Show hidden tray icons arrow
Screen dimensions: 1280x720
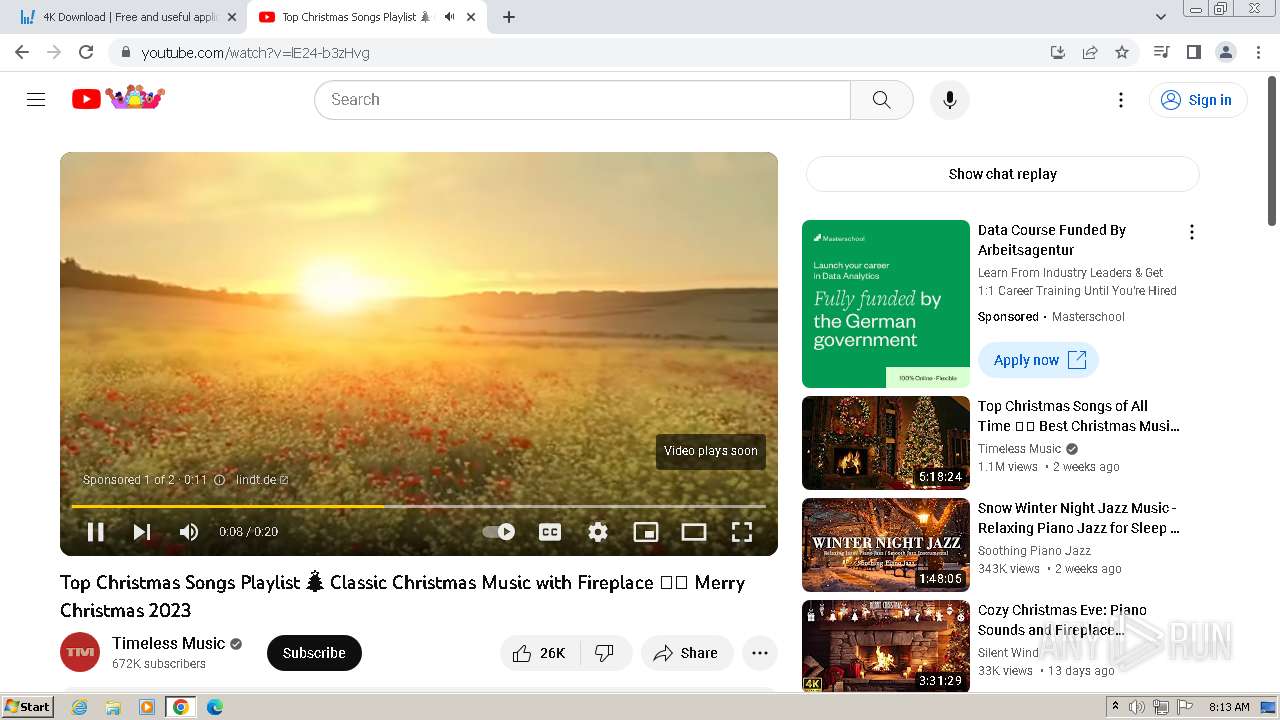coord(1115,707)
